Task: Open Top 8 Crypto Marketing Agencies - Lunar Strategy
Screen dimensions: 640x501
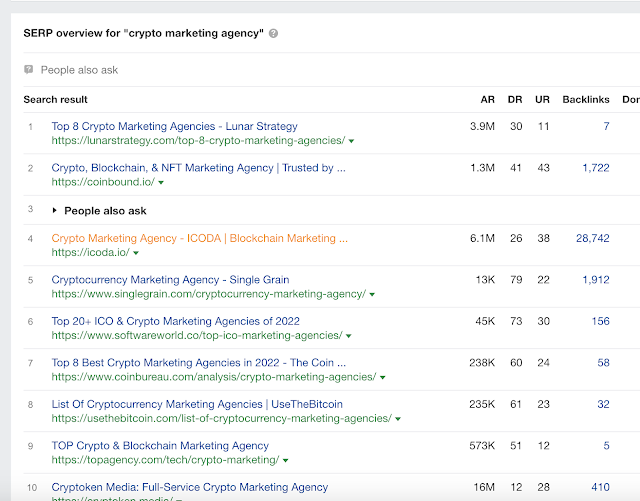Action: coord(174,126)
